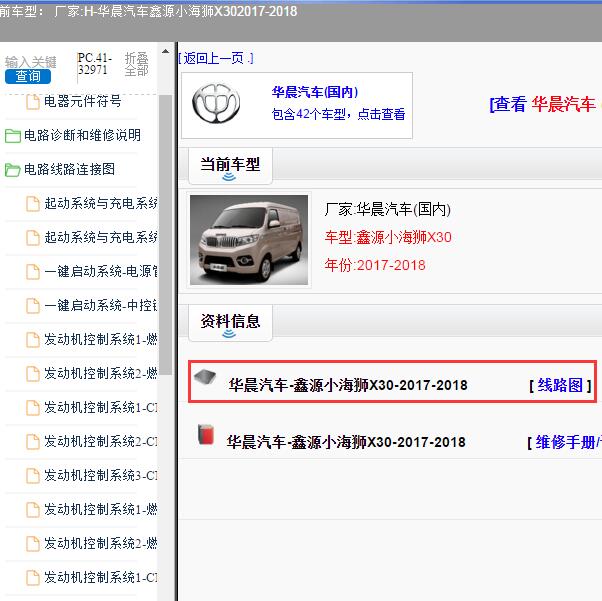
Task: Click the red 年份:2017-2018 text
Action: (x=375, y=265)
